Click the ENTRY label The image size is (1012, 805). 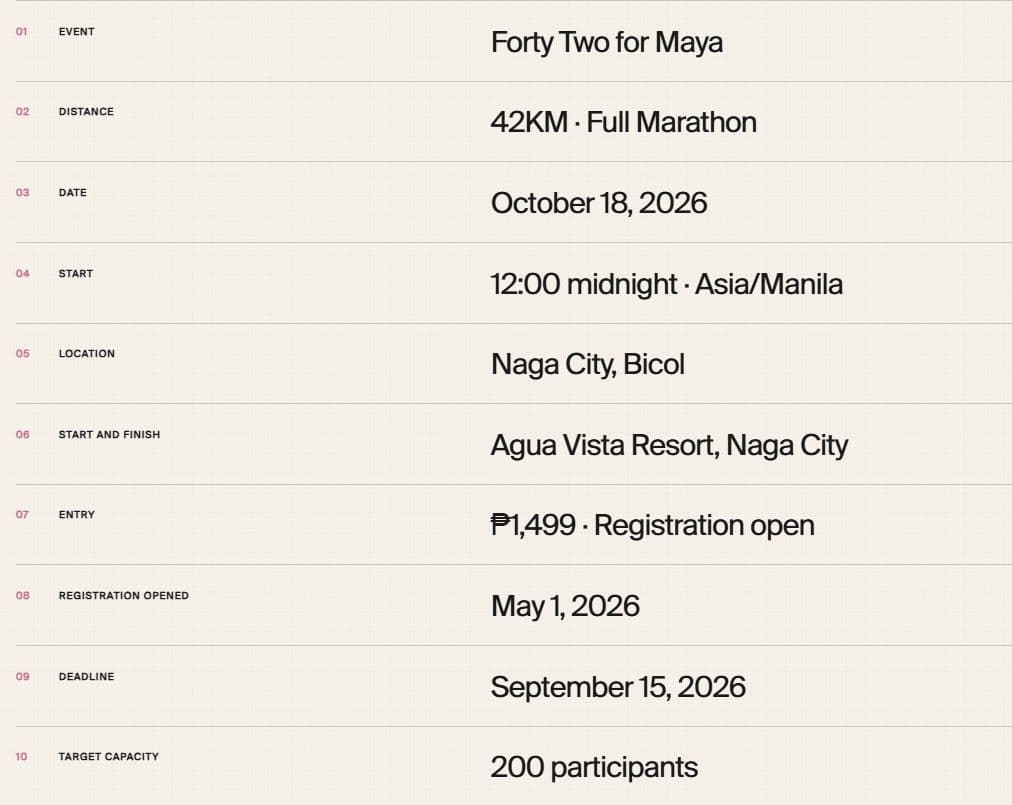coord(76,515)
